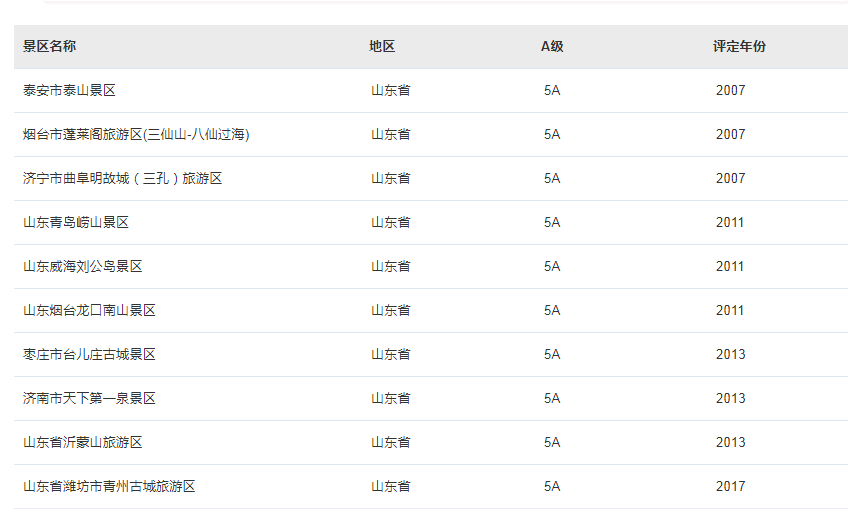Image resolution: width=848 pixels, height=523 pixels.
Task: Click the A级 column header
Action: pos(552,47)
